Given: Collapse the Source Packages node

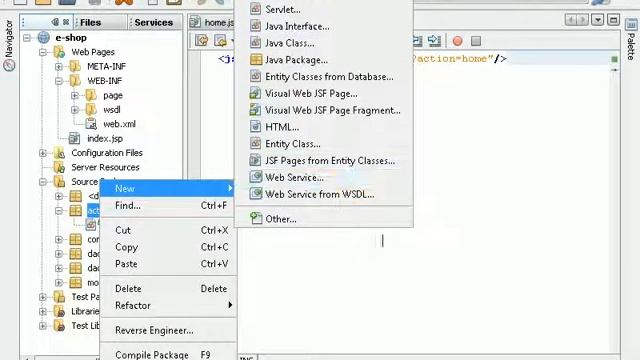Looking at the screenshot, I should [x=42, y=182].
